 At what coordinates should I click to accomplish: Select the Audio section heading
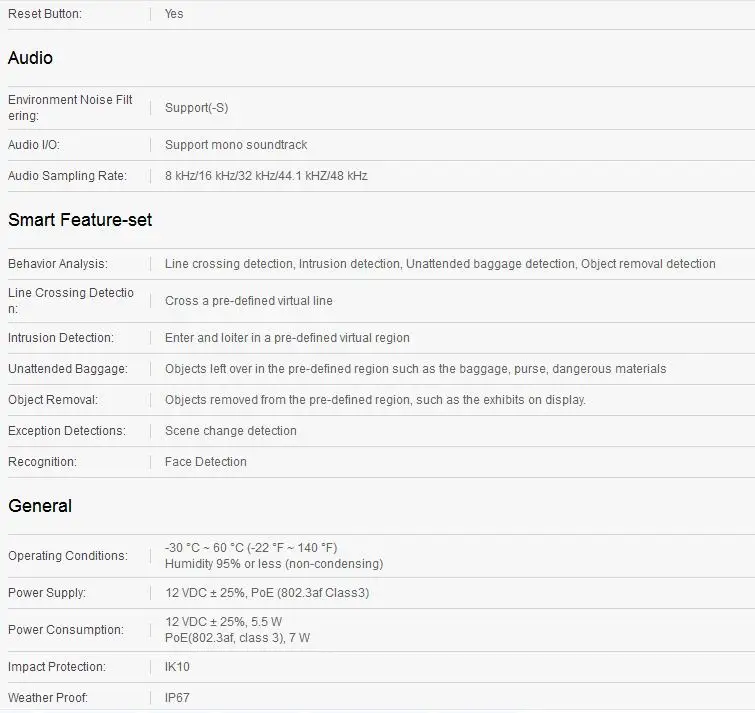[x=30, y=58]
